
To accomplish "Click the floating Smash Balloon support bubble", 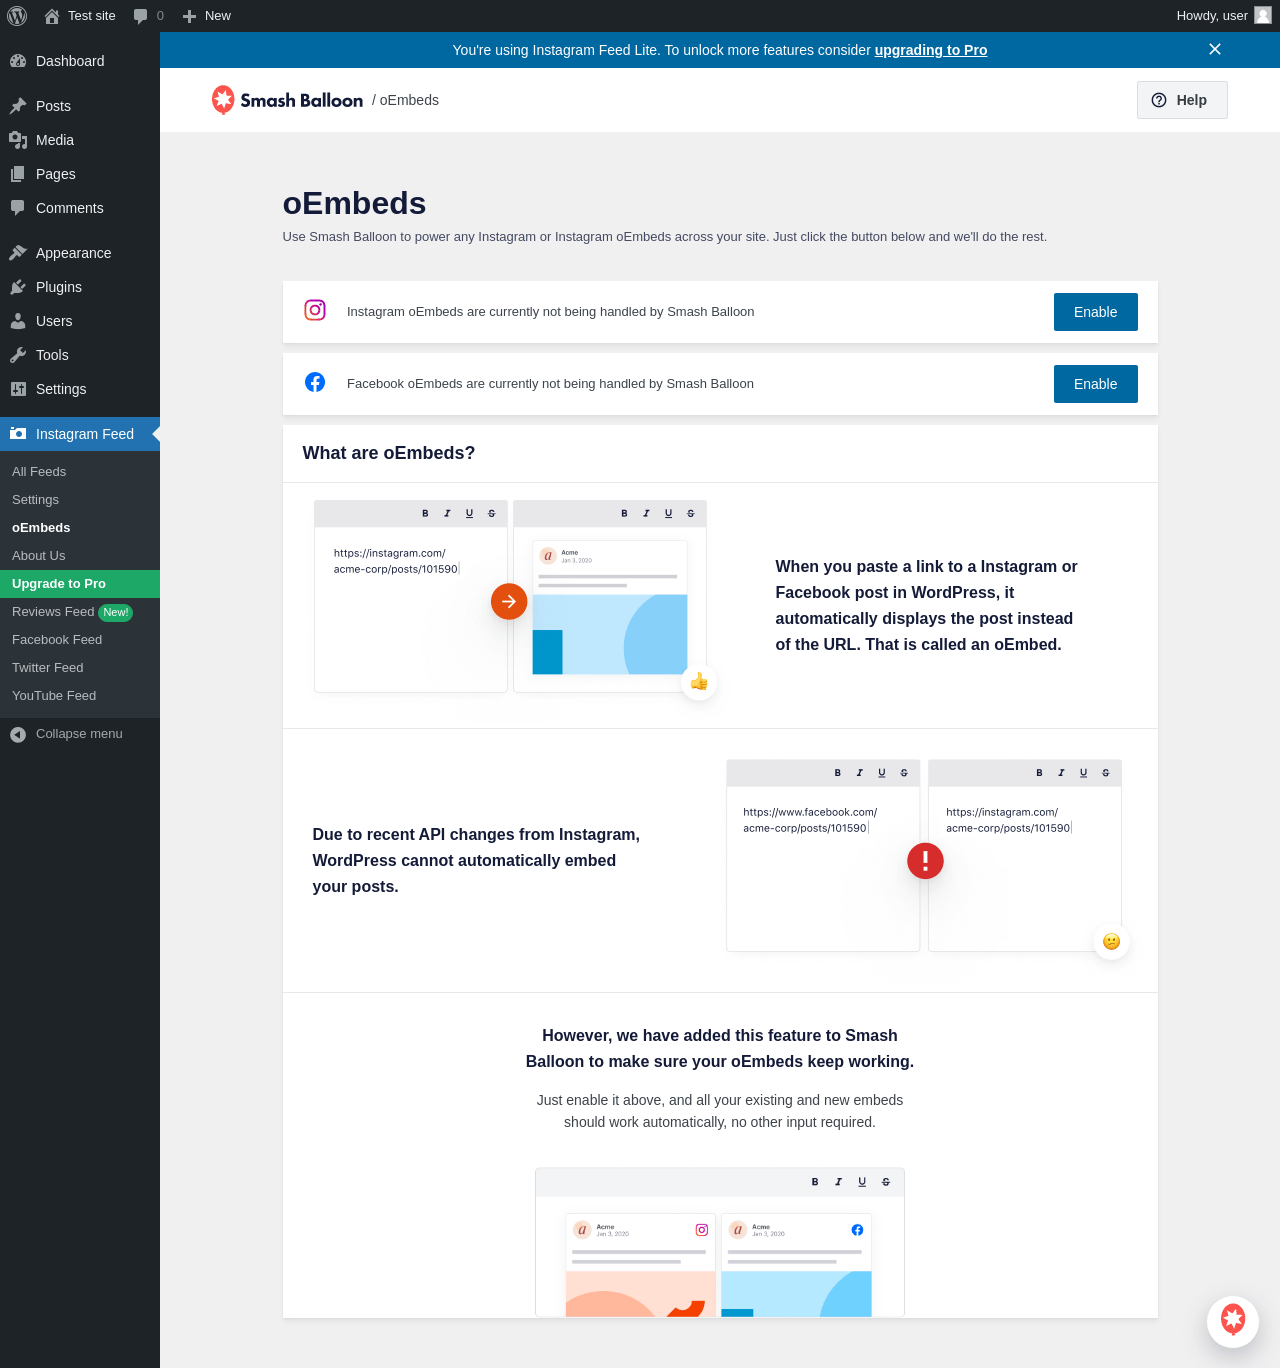I will click(1233, 1321).
